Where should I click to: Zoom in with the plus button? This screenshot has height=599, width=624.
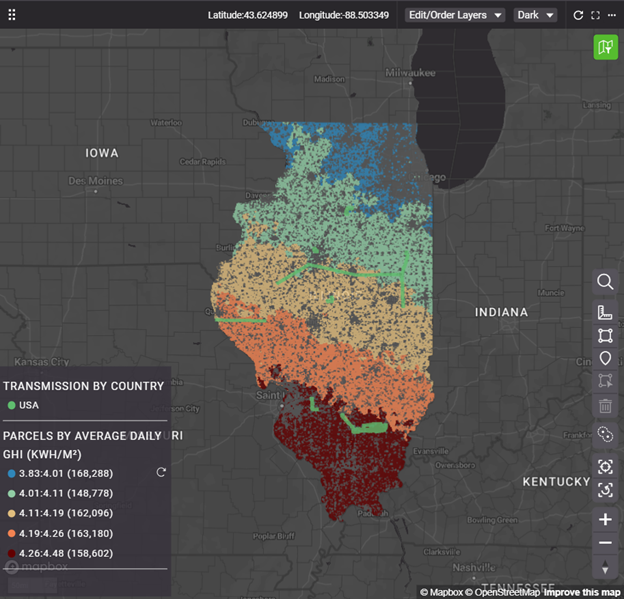point(605,520)
